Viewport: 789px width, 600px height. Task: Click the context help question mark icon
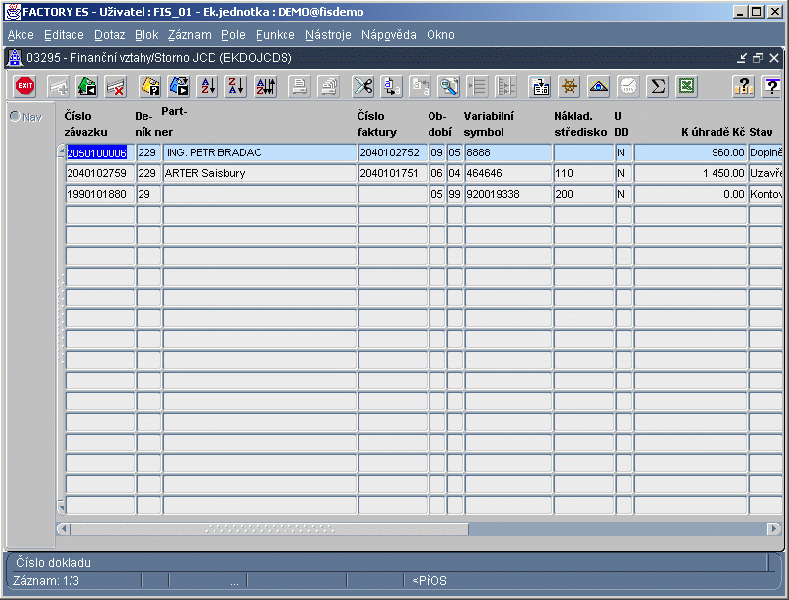772,86
